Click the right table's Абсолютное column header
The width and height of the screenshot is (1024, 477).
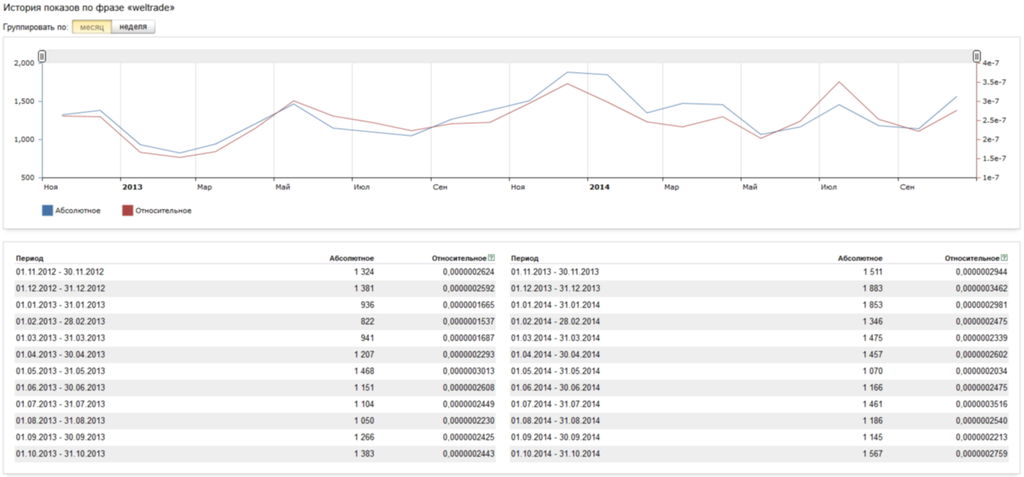(x=860, y=258)
